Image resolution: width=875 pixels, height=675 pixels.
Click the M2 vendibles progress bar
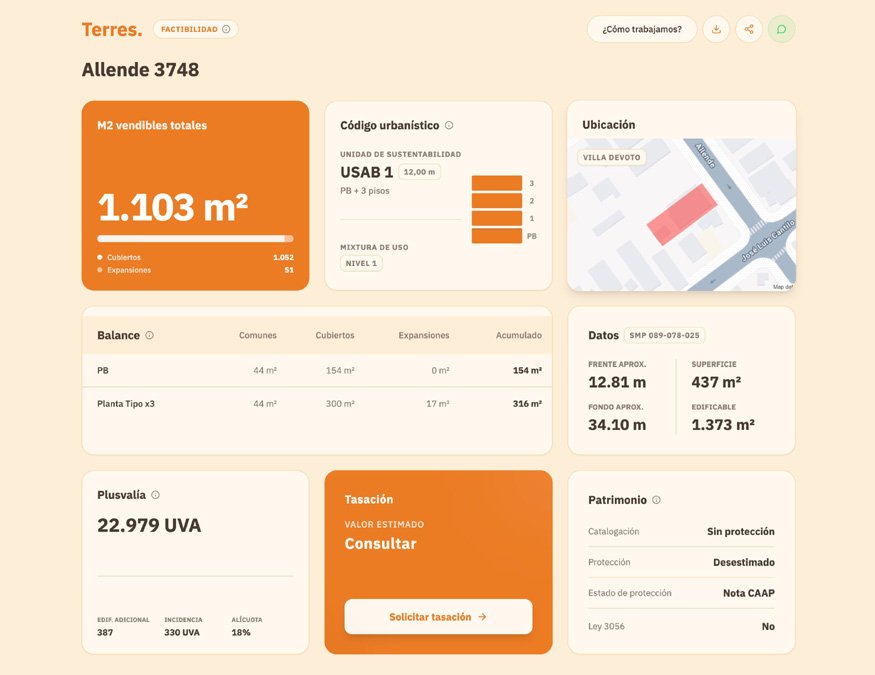click(x=194, y=238)
